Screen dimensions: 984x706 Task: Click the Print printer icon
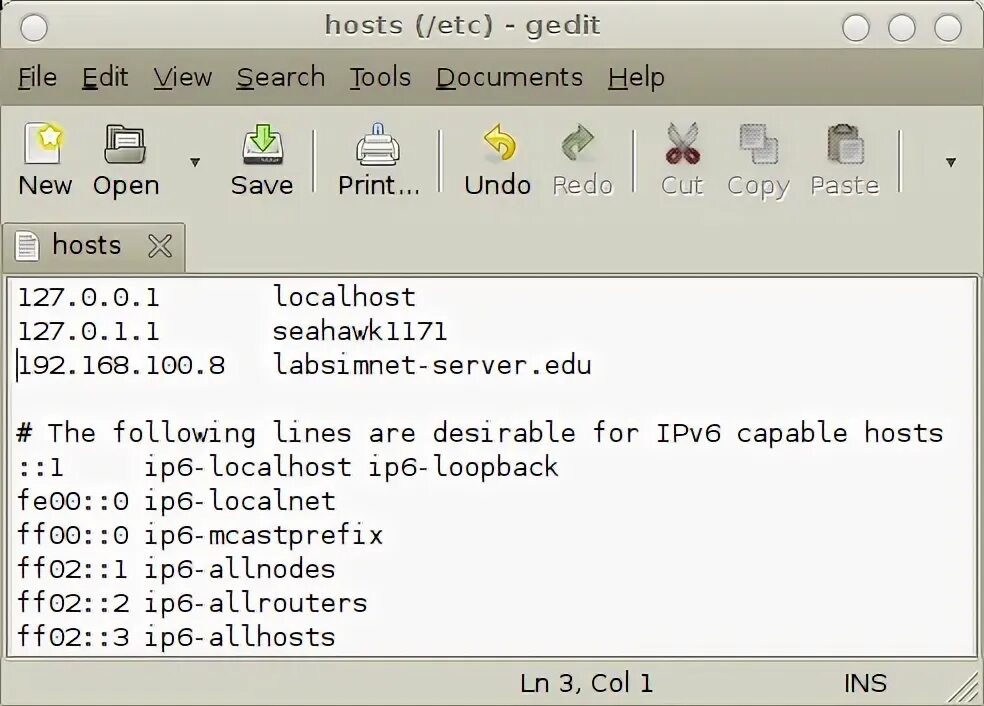378,144
